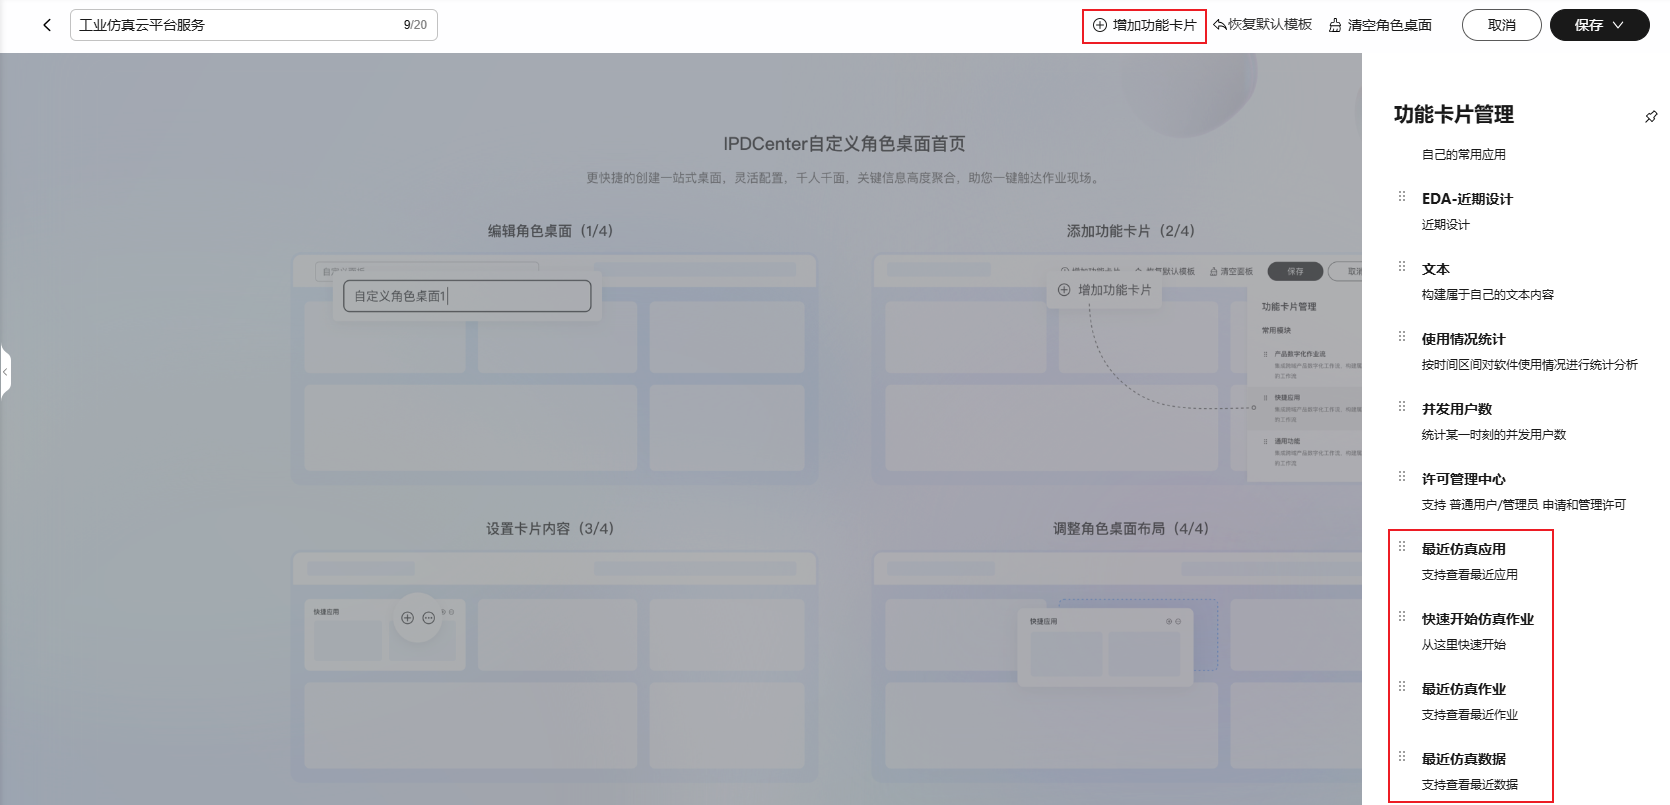Image resolution: width=1670 pixels, height=805 pixels.
Task: Click the 构建属于自己的文本内容 description
Action: 1487,295
